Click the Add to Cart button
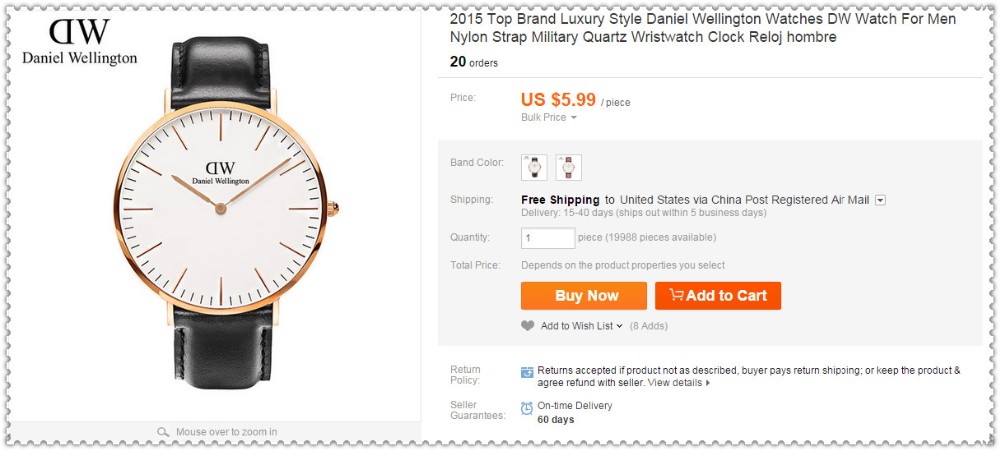This screenshot has width=1000, height=451. point(717,296)
